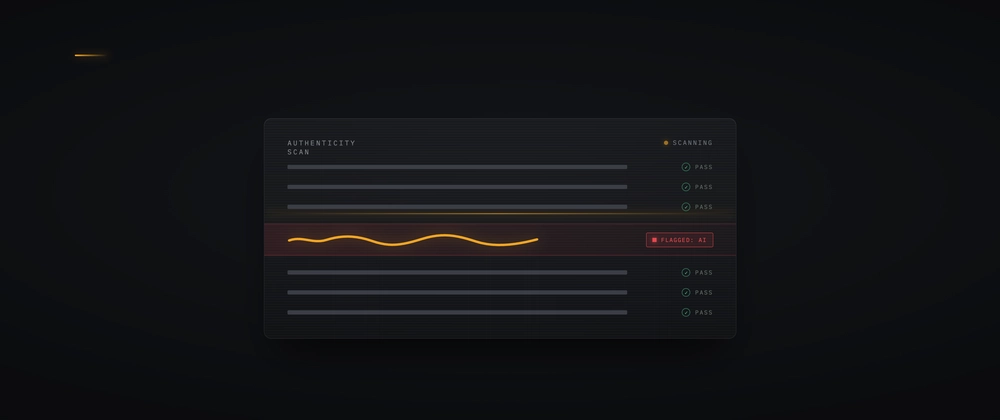Select the third gray text line bar
Viewport: 1000px width, 420px height.
(x=457, y=206)
